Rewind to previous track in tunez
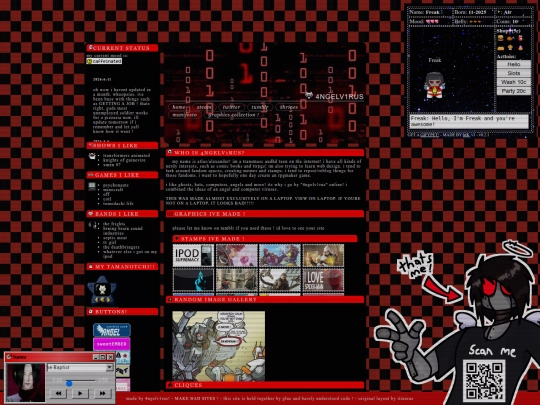 click(58, 393)
